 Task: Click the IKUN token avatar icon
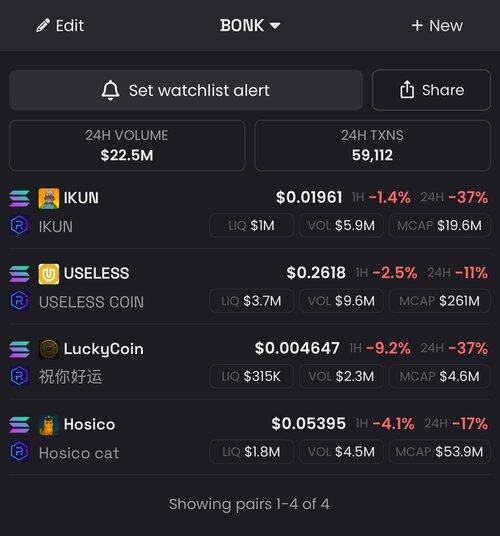pos(49,198)
